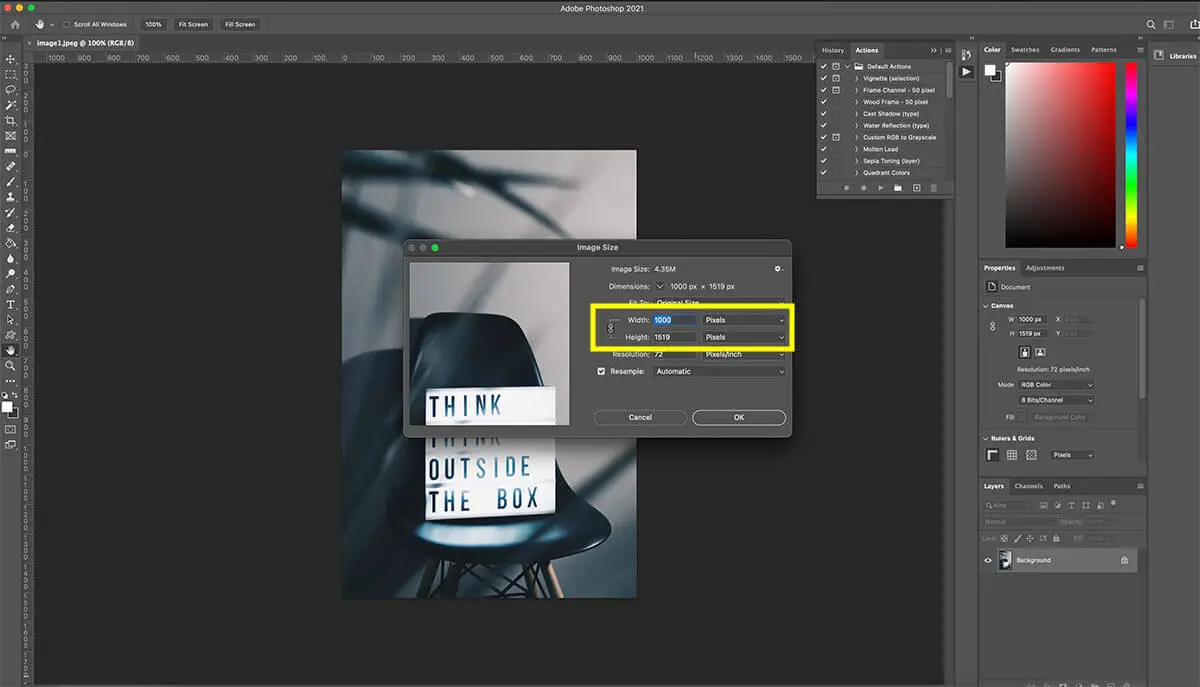This screenshot has width=1200, height=687.
Task: Click the create new action icon
Action: tap(916, 188)
